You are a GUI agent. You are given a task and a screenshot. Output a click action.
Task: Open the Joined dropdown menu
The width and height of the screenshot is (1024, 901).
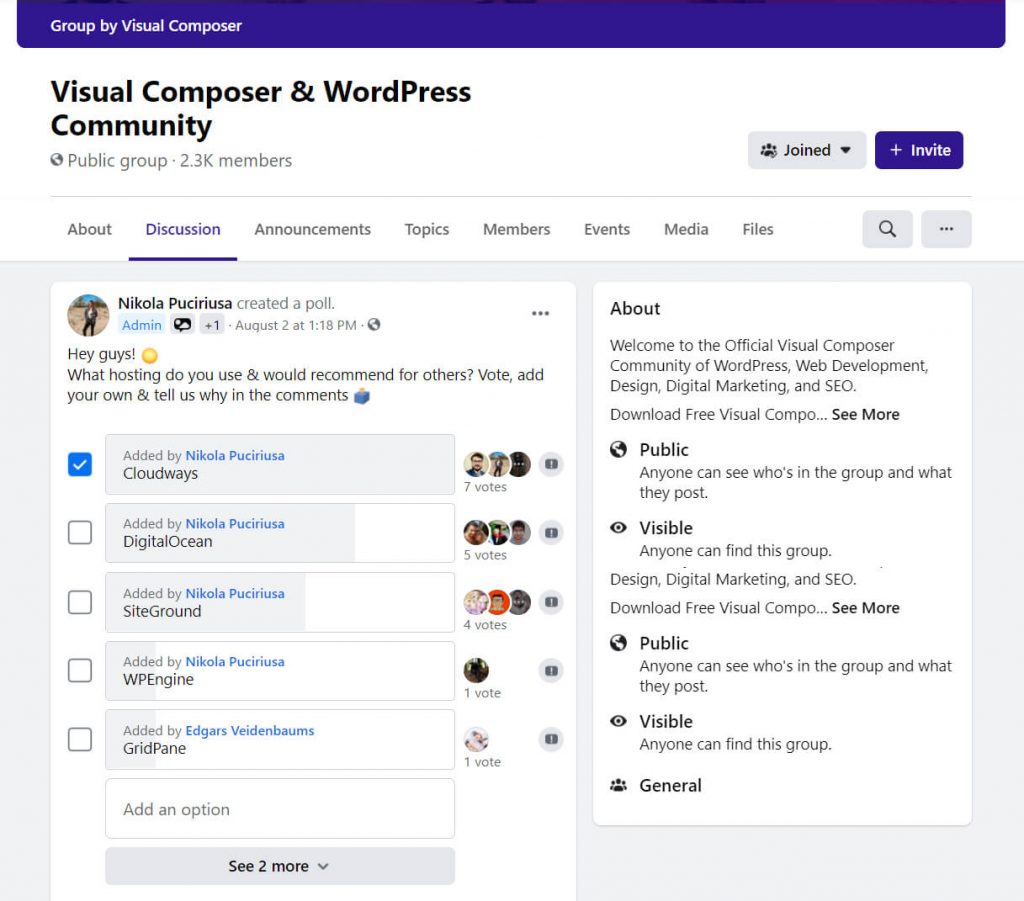[x=807, y=150]
